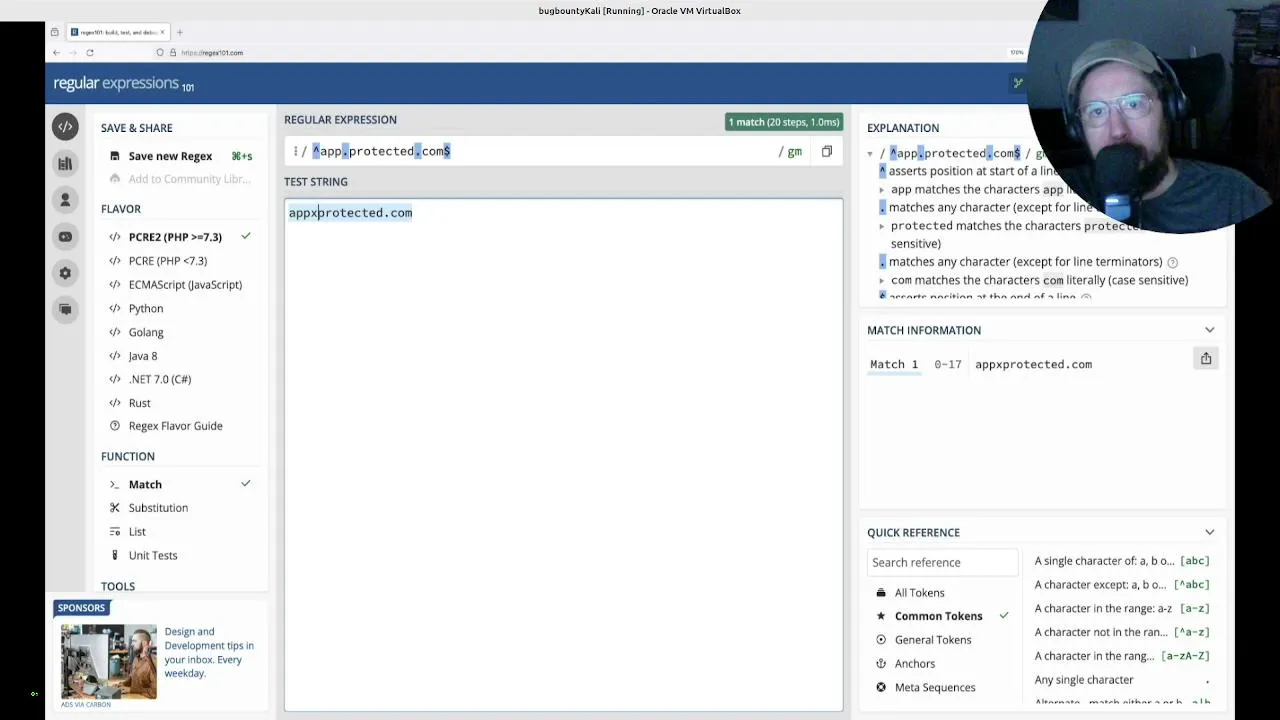The width and height of the screenshot is (1280, 720).
Task: Collapse the Match Information panel
Action: [1210, 330]
